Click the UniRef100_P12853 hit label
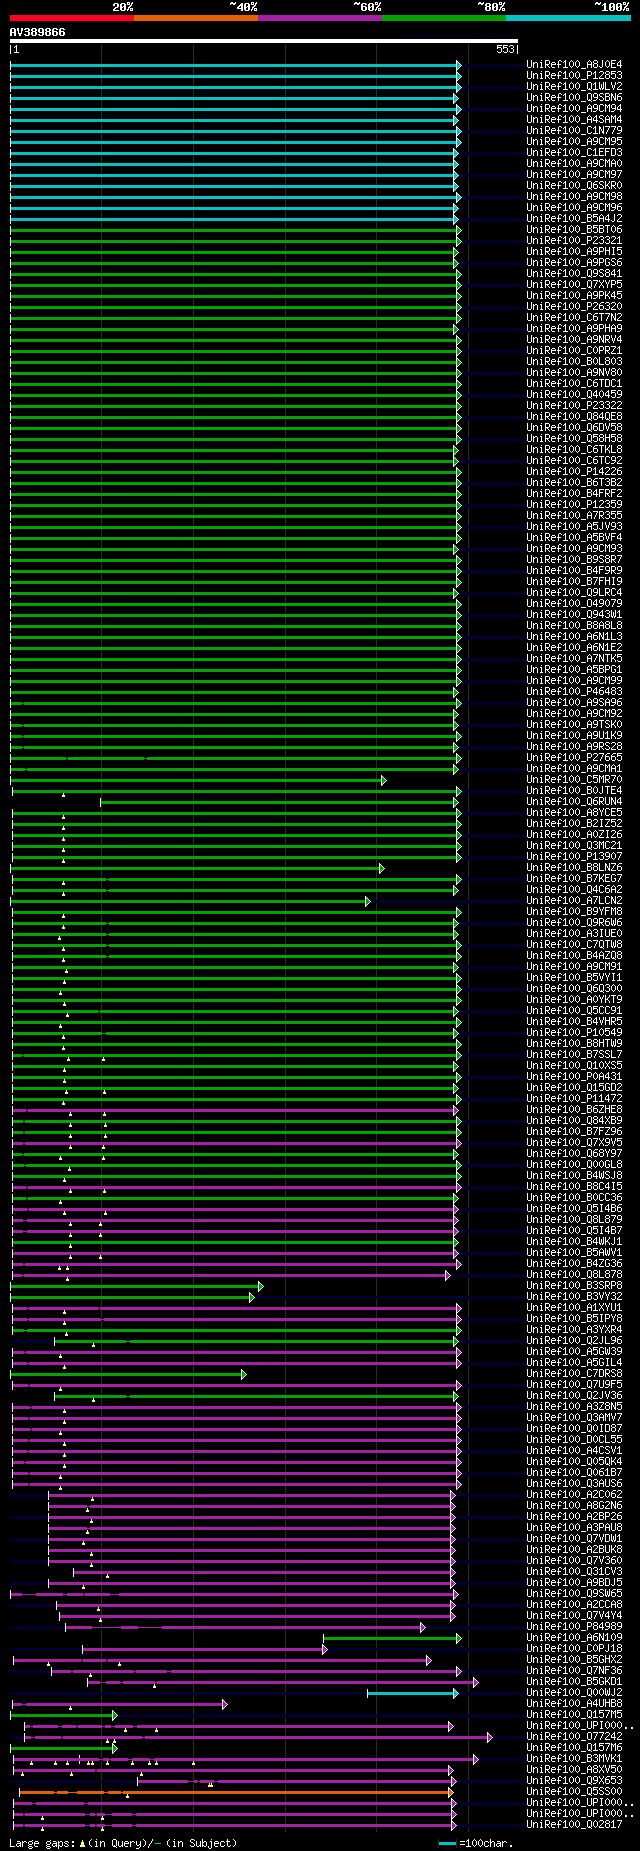 tap(574, 76)
